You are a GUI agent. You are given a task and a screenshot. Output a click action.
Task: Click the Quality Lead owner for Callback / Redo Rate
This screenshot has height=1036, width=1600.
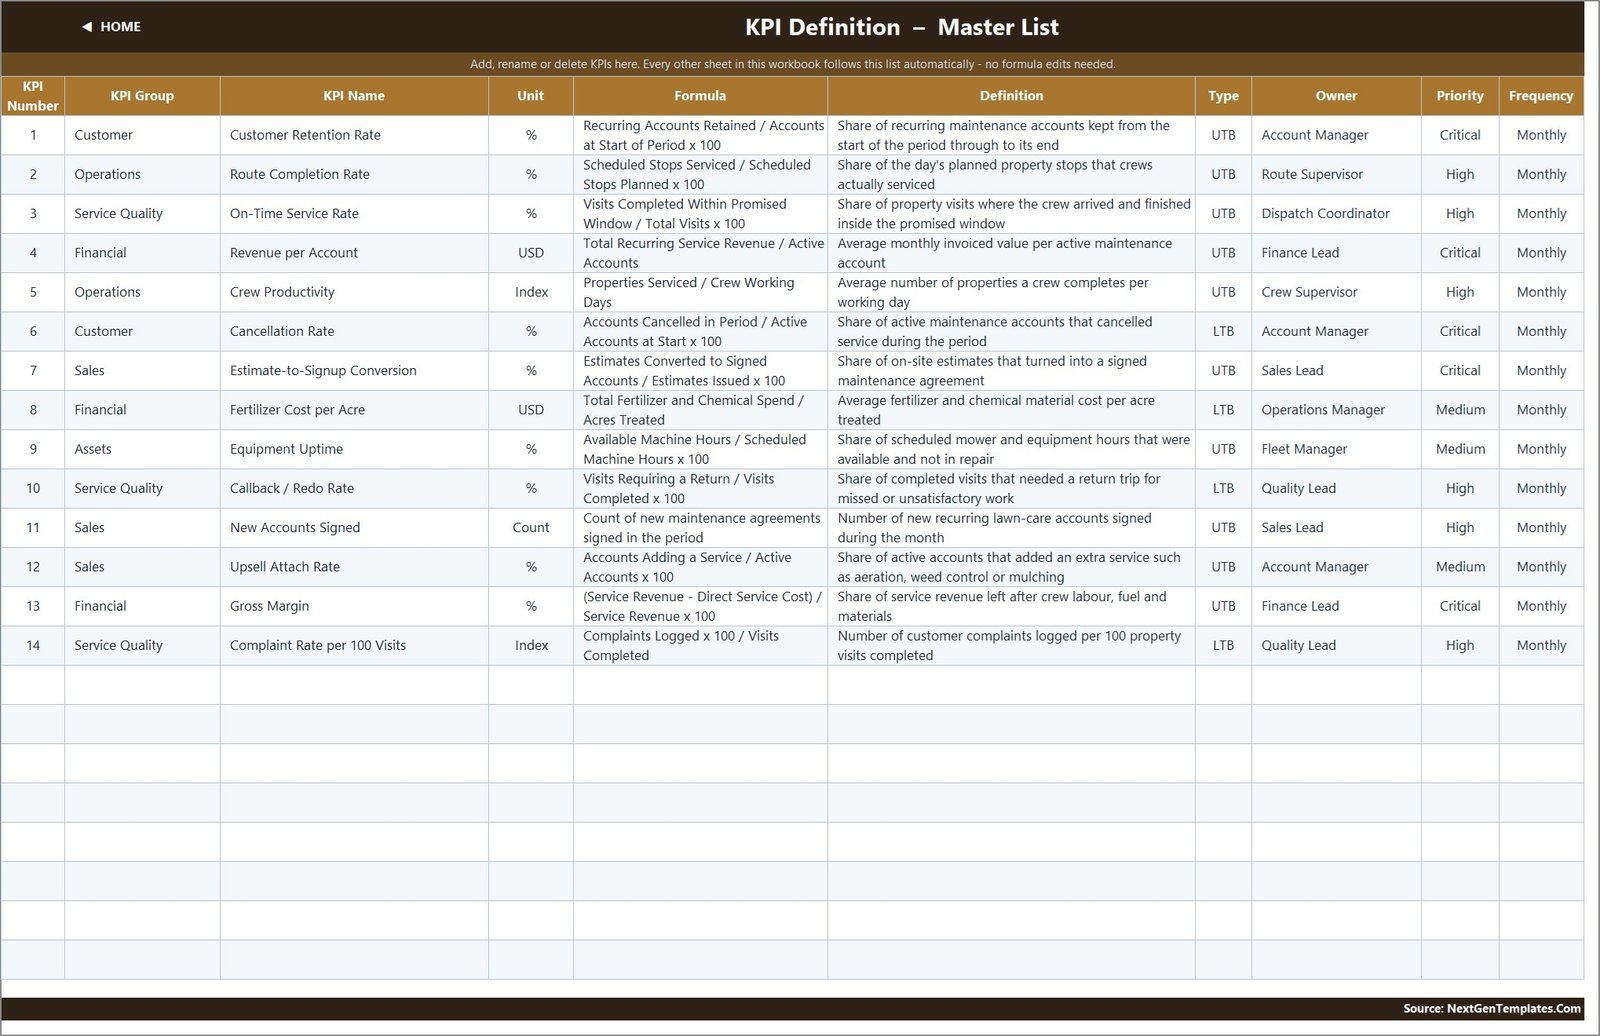[x=1336, y=488]
